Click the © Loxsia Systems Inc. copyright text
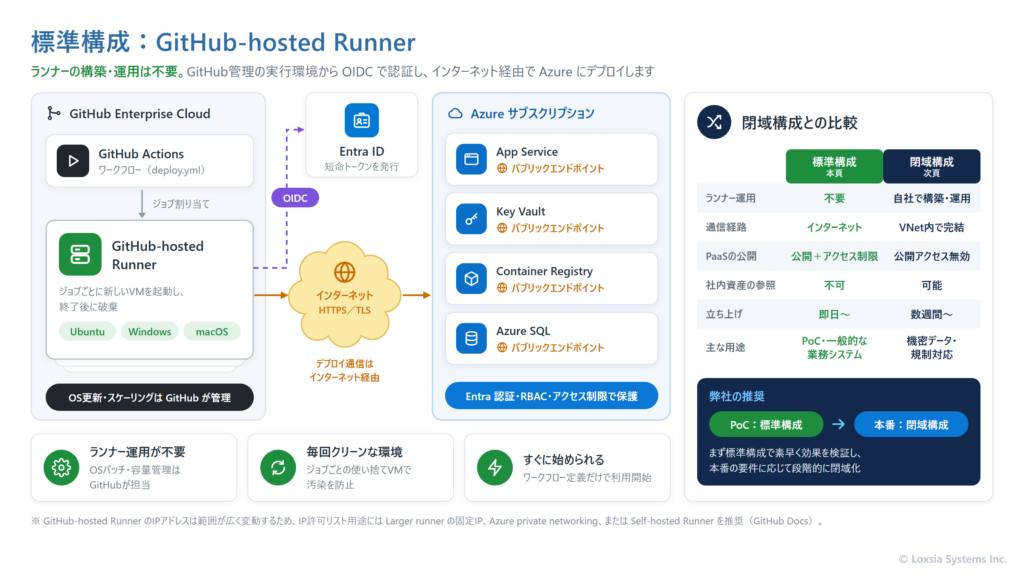The width and height of the screenshot is (1024, 576). pyautogui.click(x=952, y=559)
